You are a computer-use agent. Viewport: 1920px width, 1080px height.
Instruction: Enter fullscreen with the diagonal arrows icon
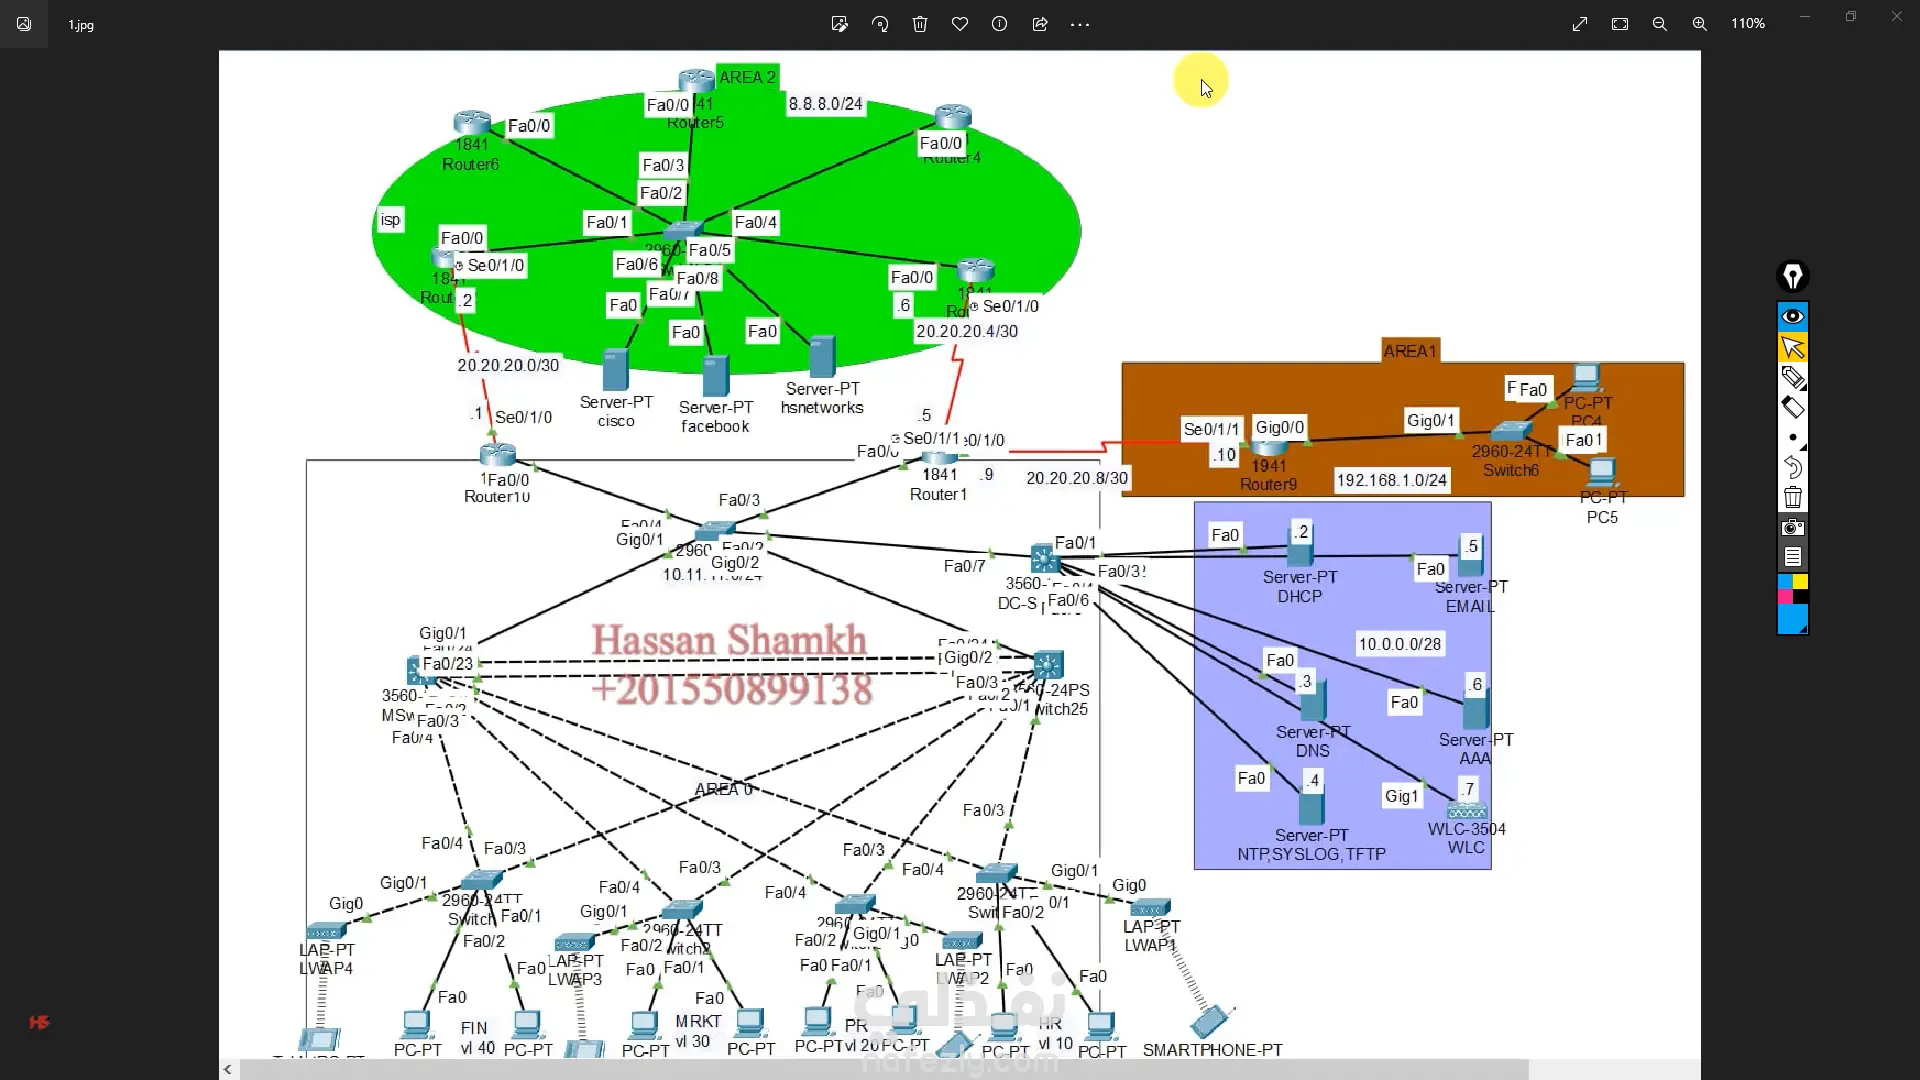click(x=1580, y=24)
